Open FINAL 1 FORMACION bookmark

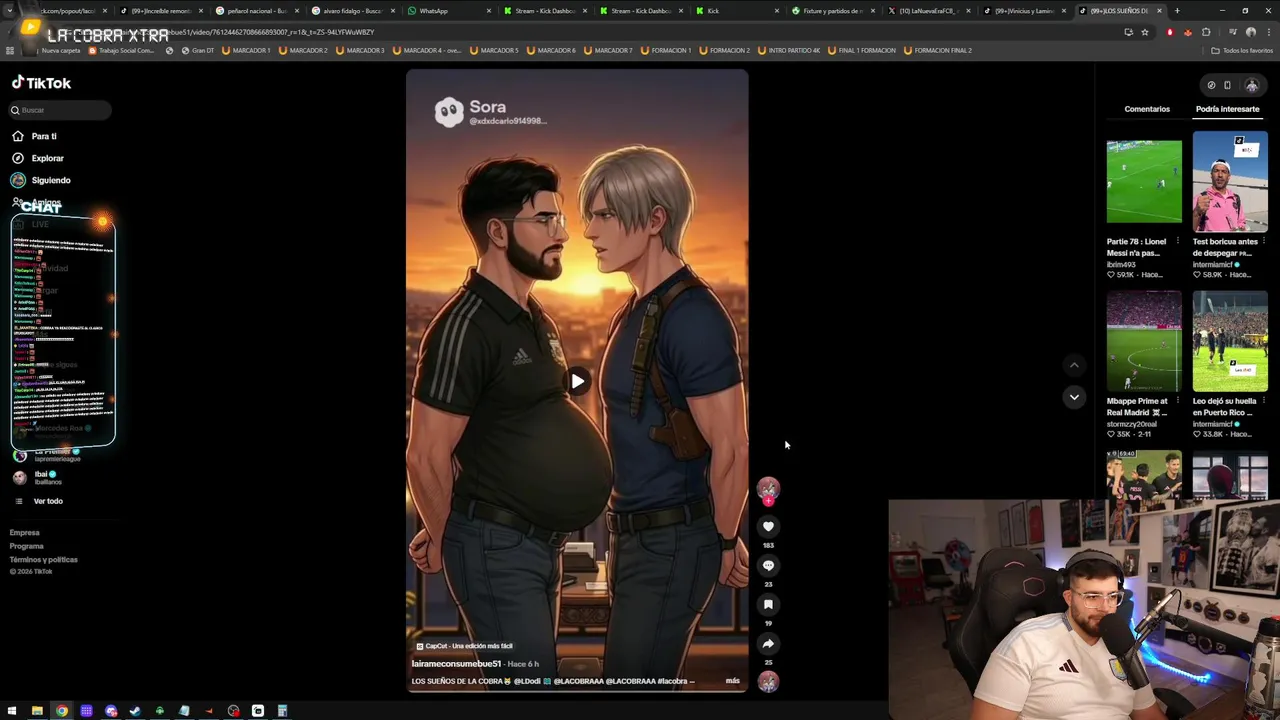tap(861, 50)
